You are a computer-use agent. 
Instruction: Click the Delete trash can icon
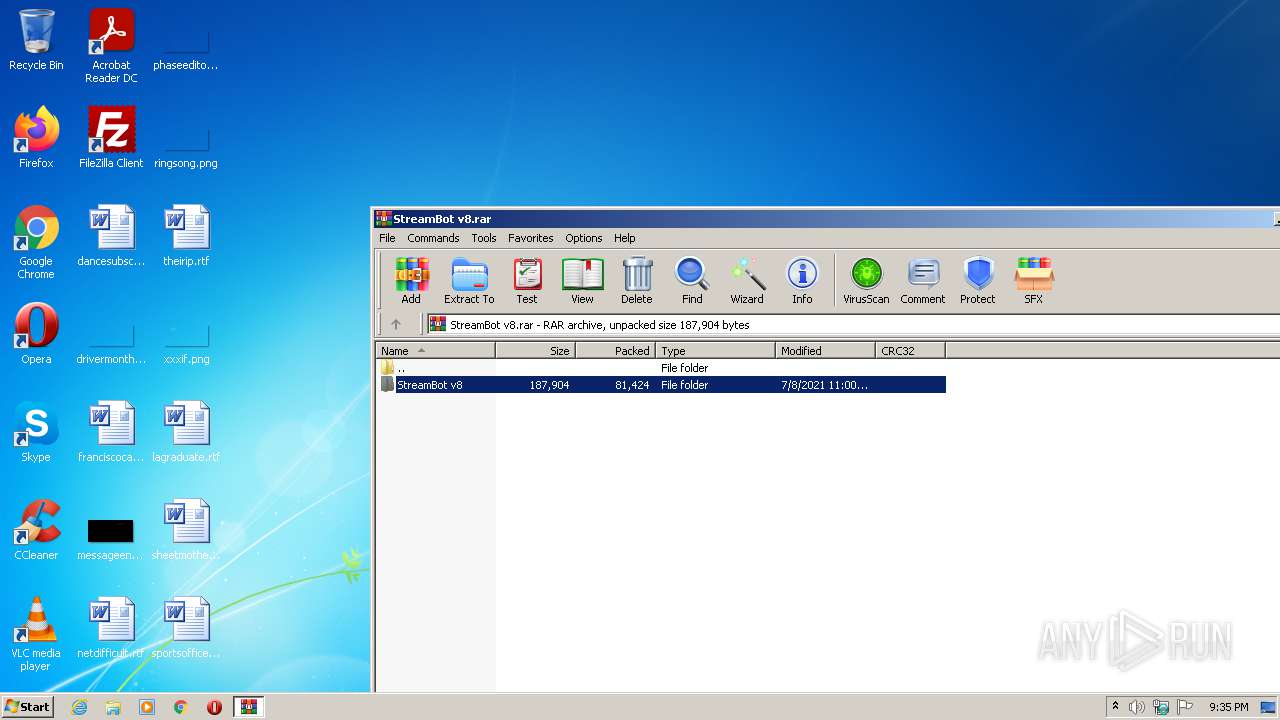pos(637,281)
